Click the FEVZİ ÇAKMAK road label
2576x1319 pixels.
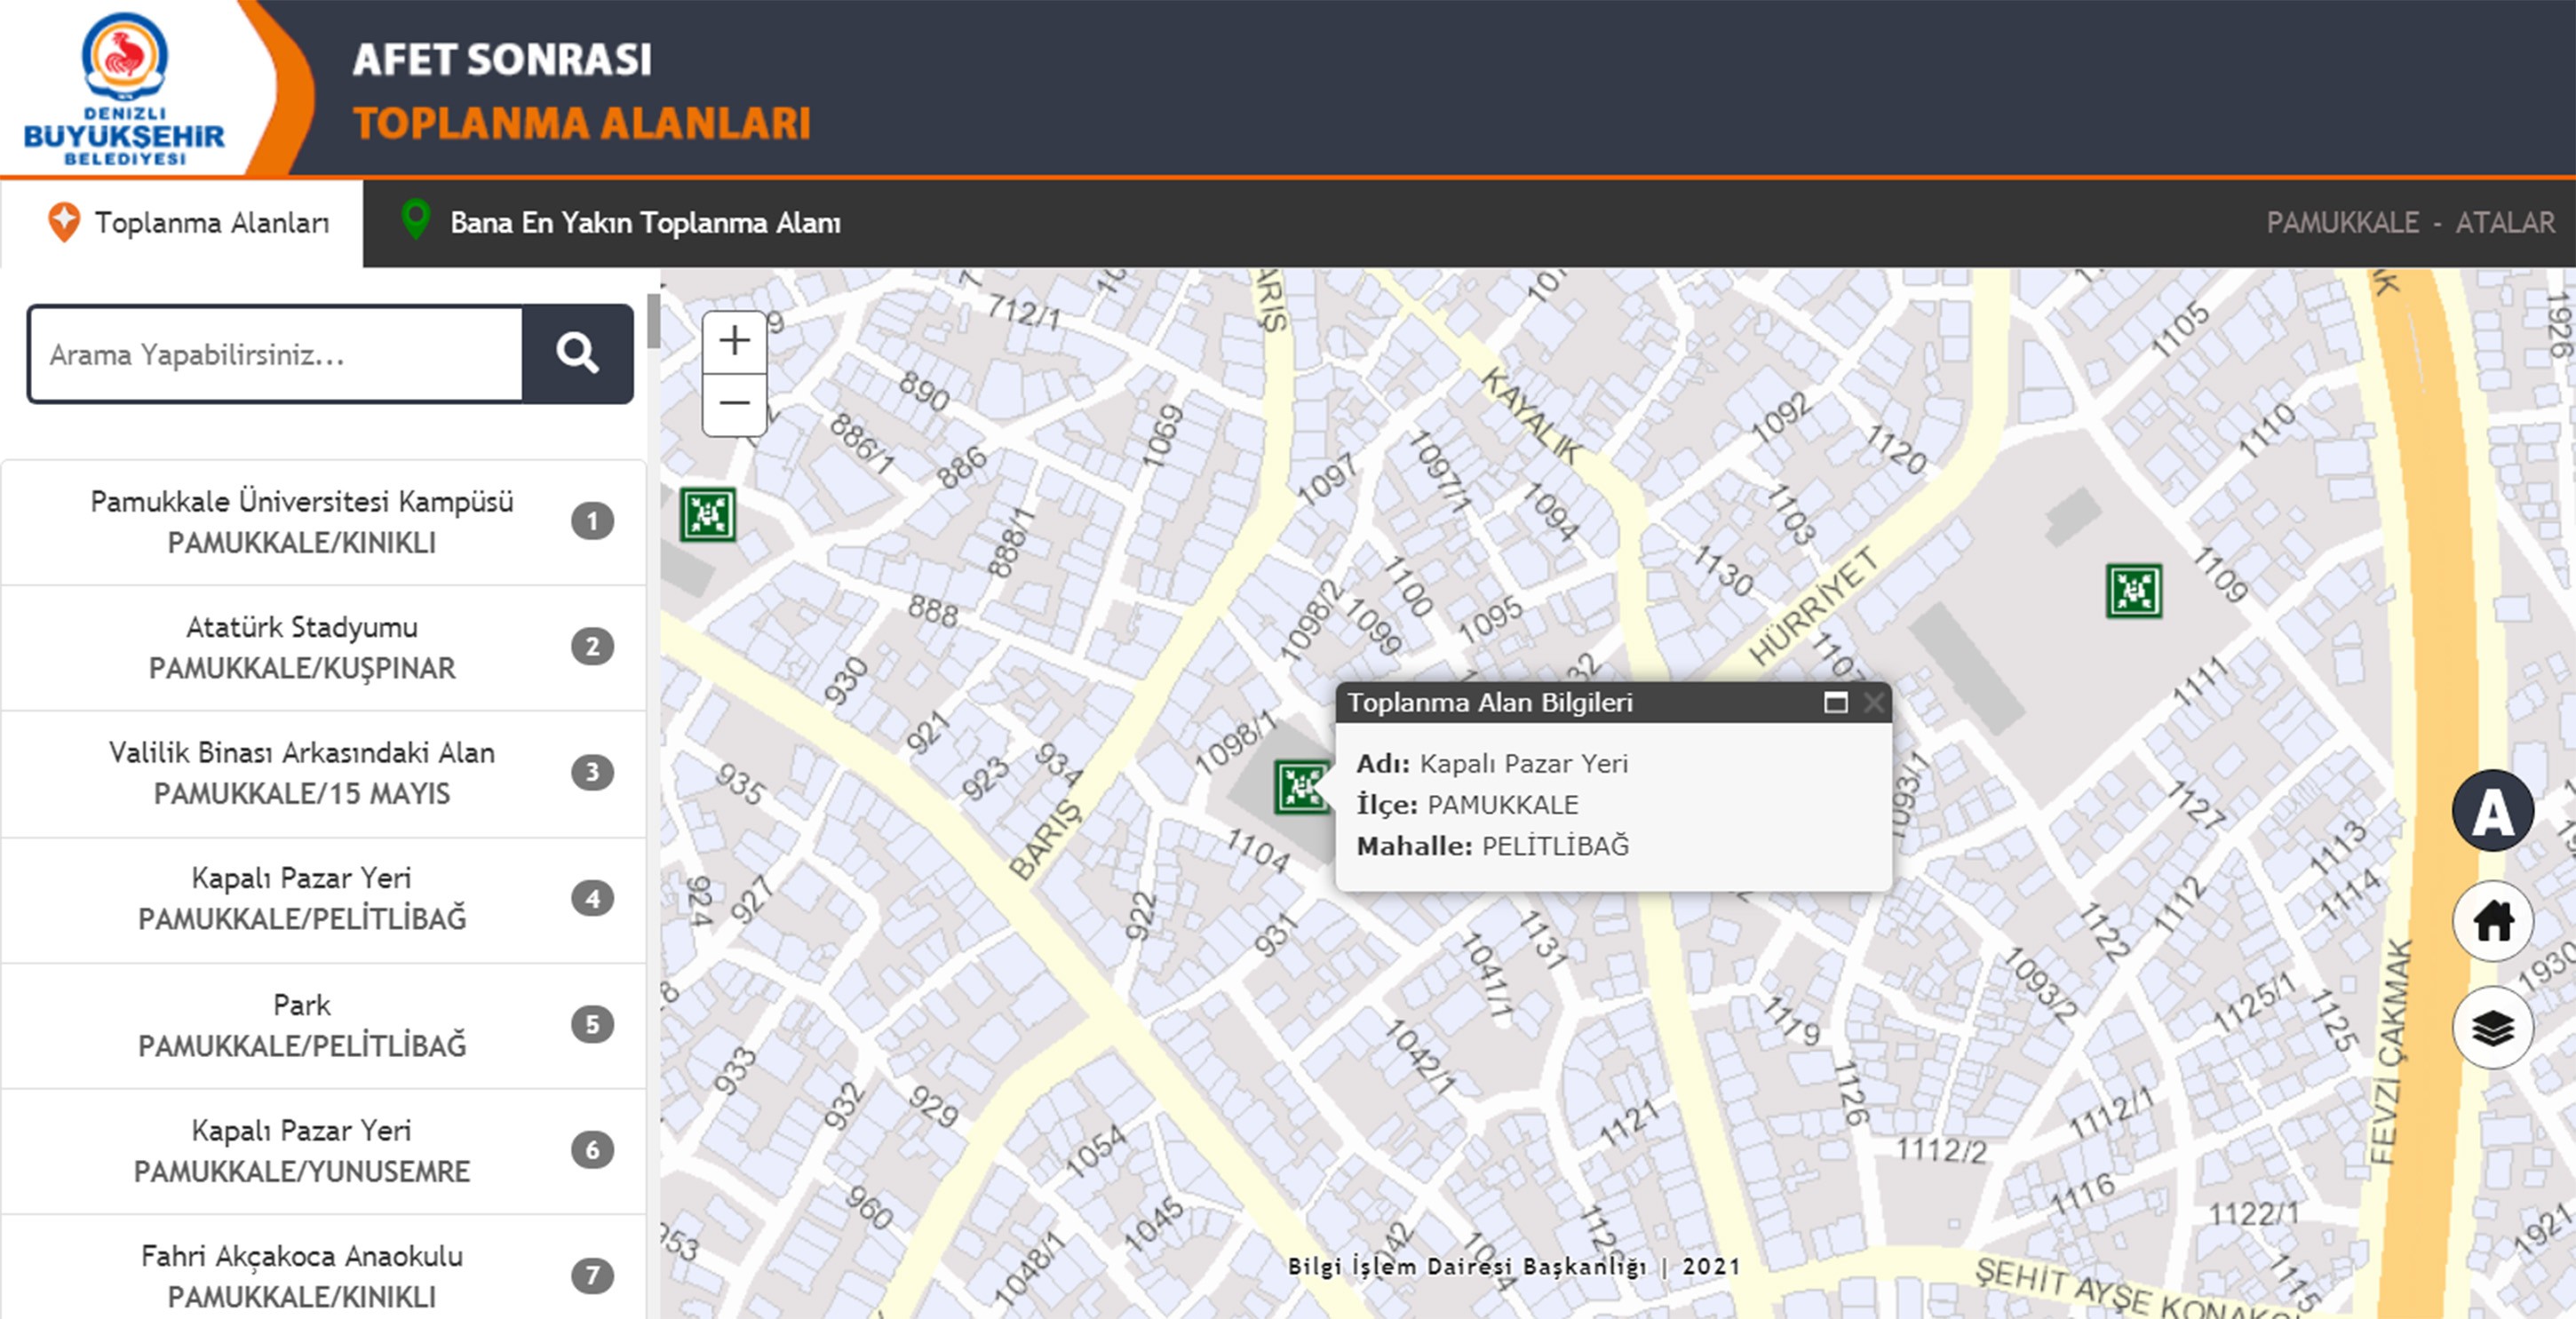coord(2391,1051)
